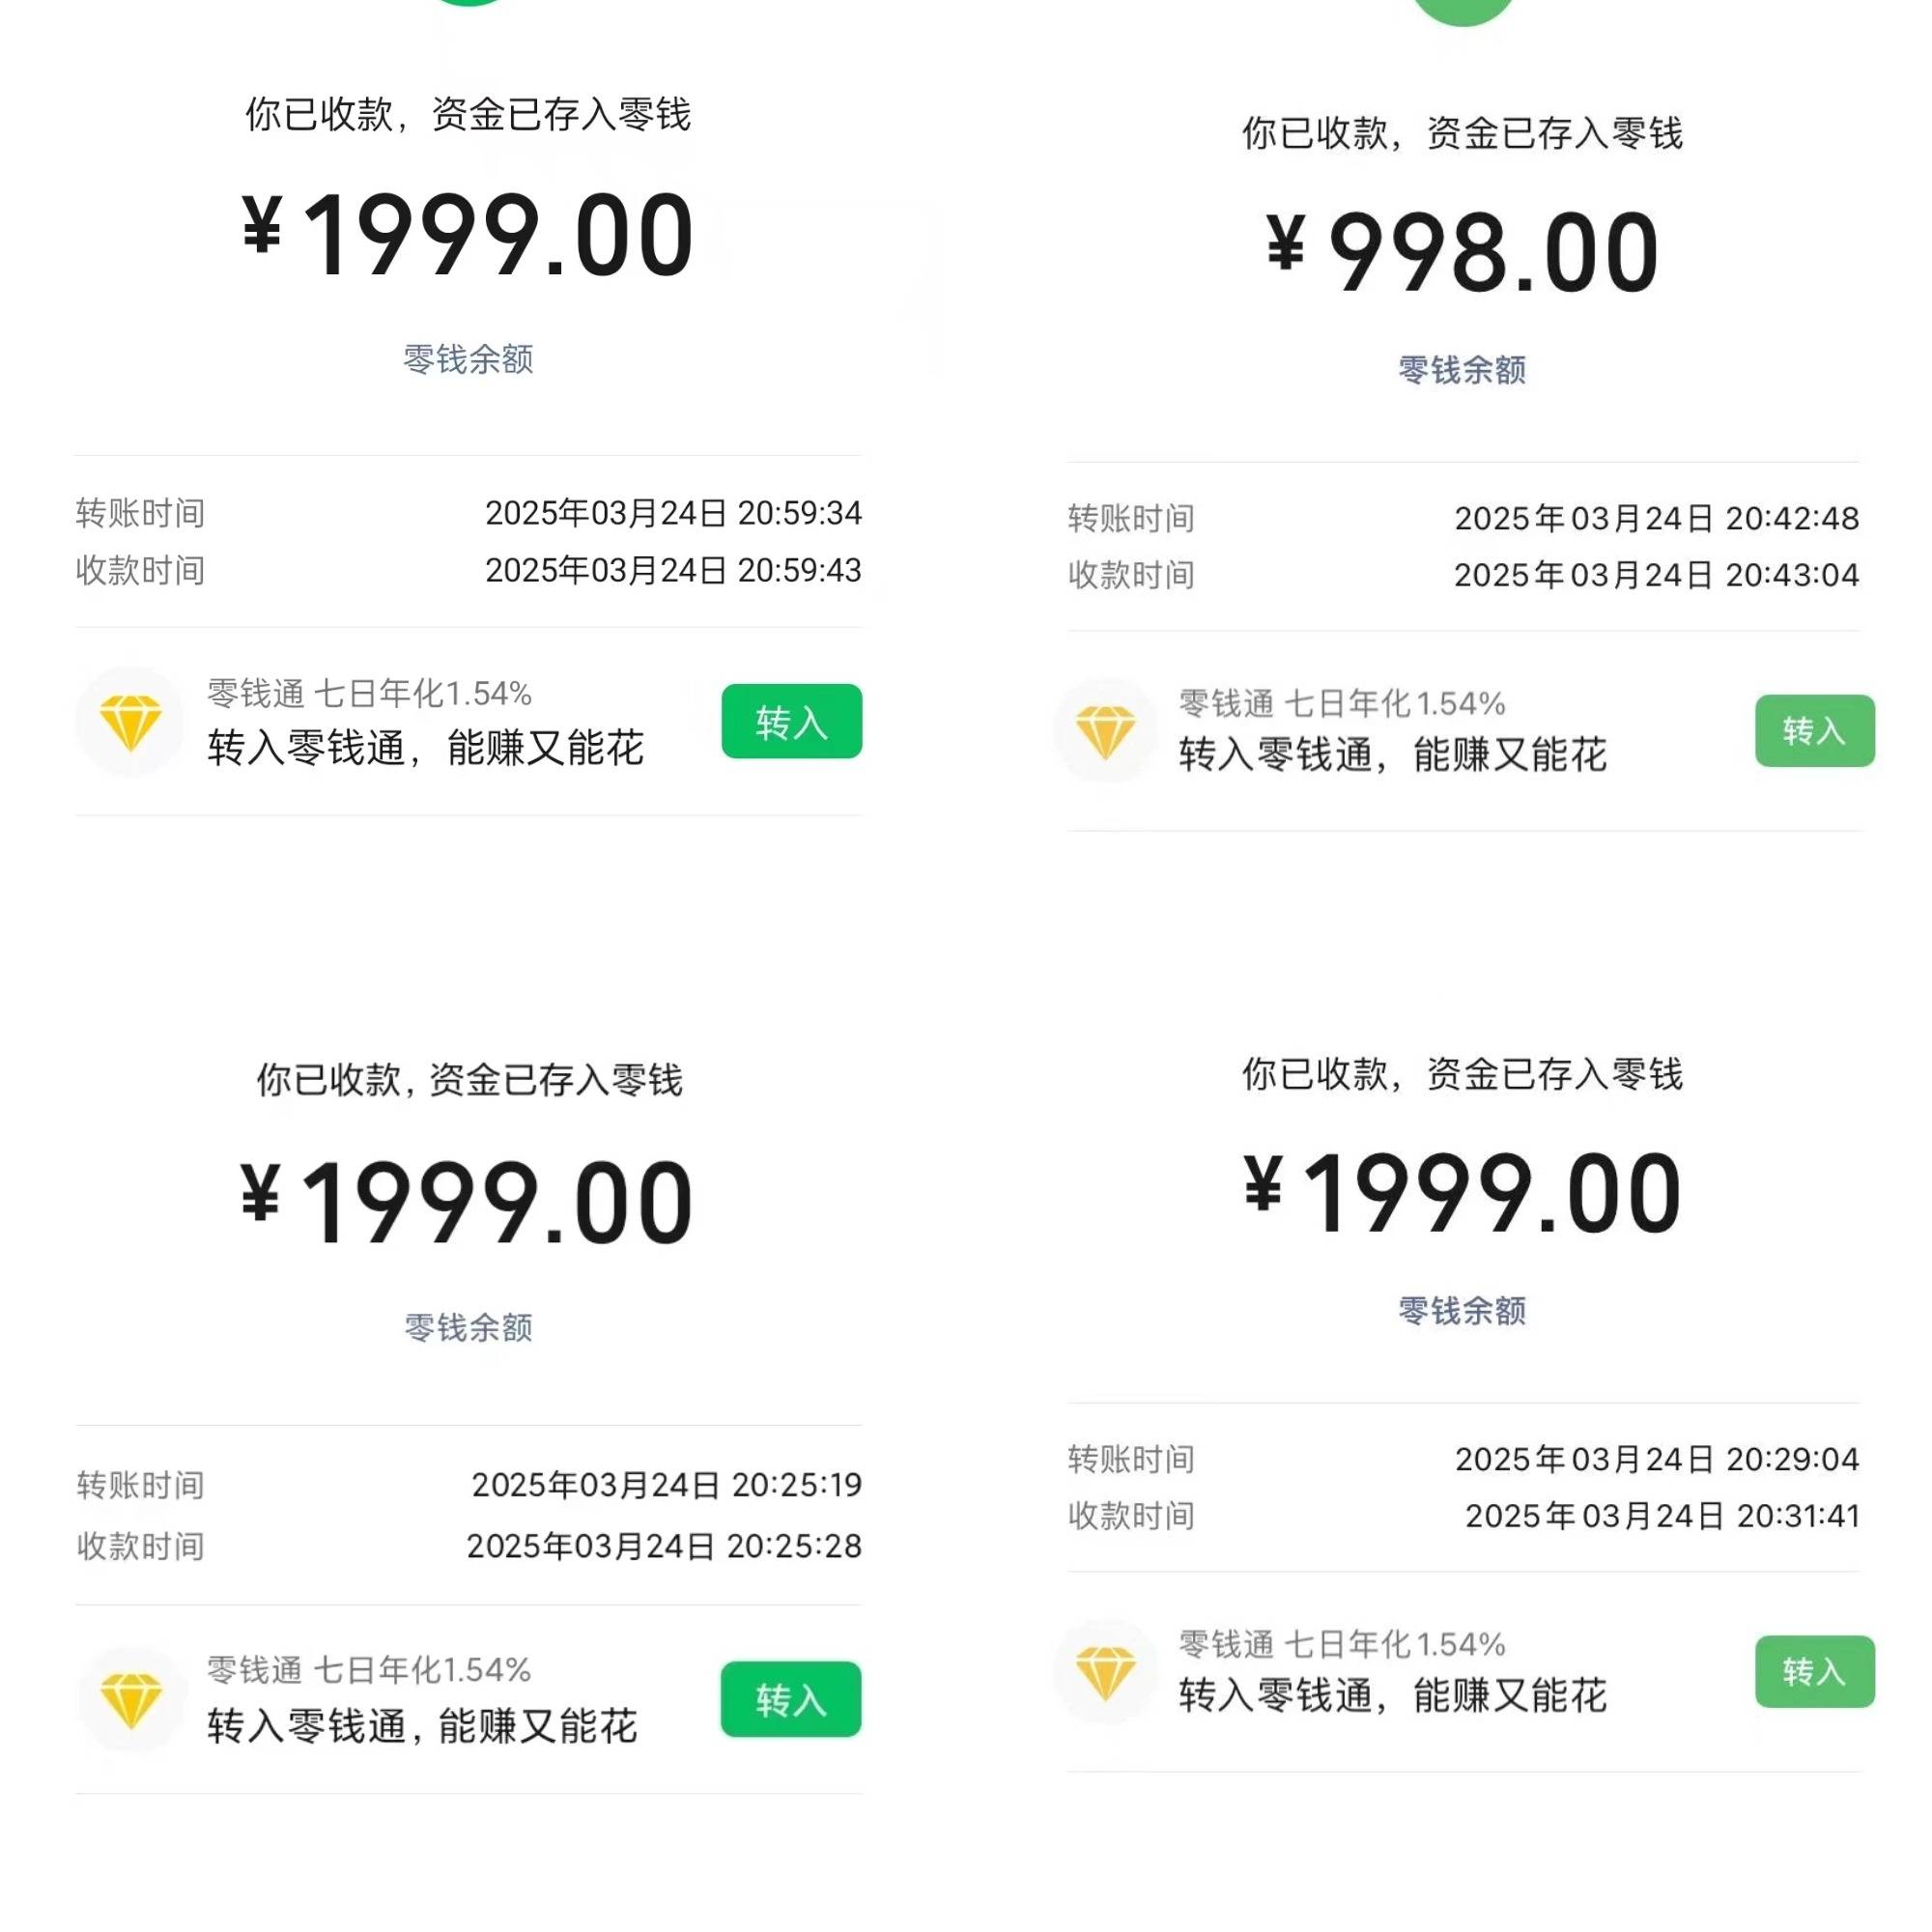Click the receipt time 2025年03月24日 20:43:04
The width and height of the screenshot is (1932, 1932).
click(x=1656, y=575)
